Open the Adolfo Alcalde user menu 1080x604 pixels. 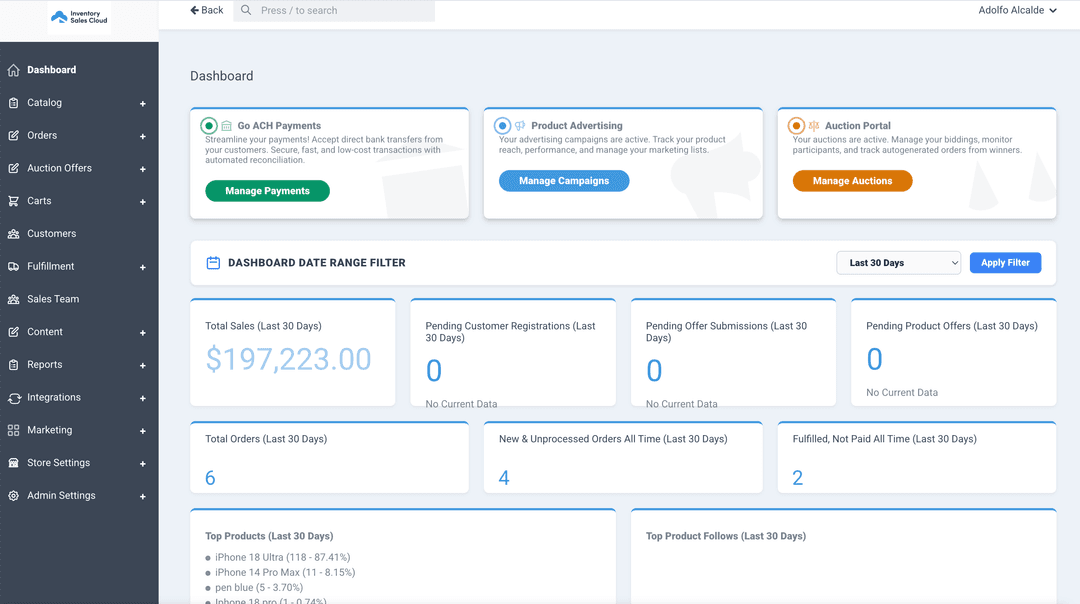click(x=1017, y=10)
